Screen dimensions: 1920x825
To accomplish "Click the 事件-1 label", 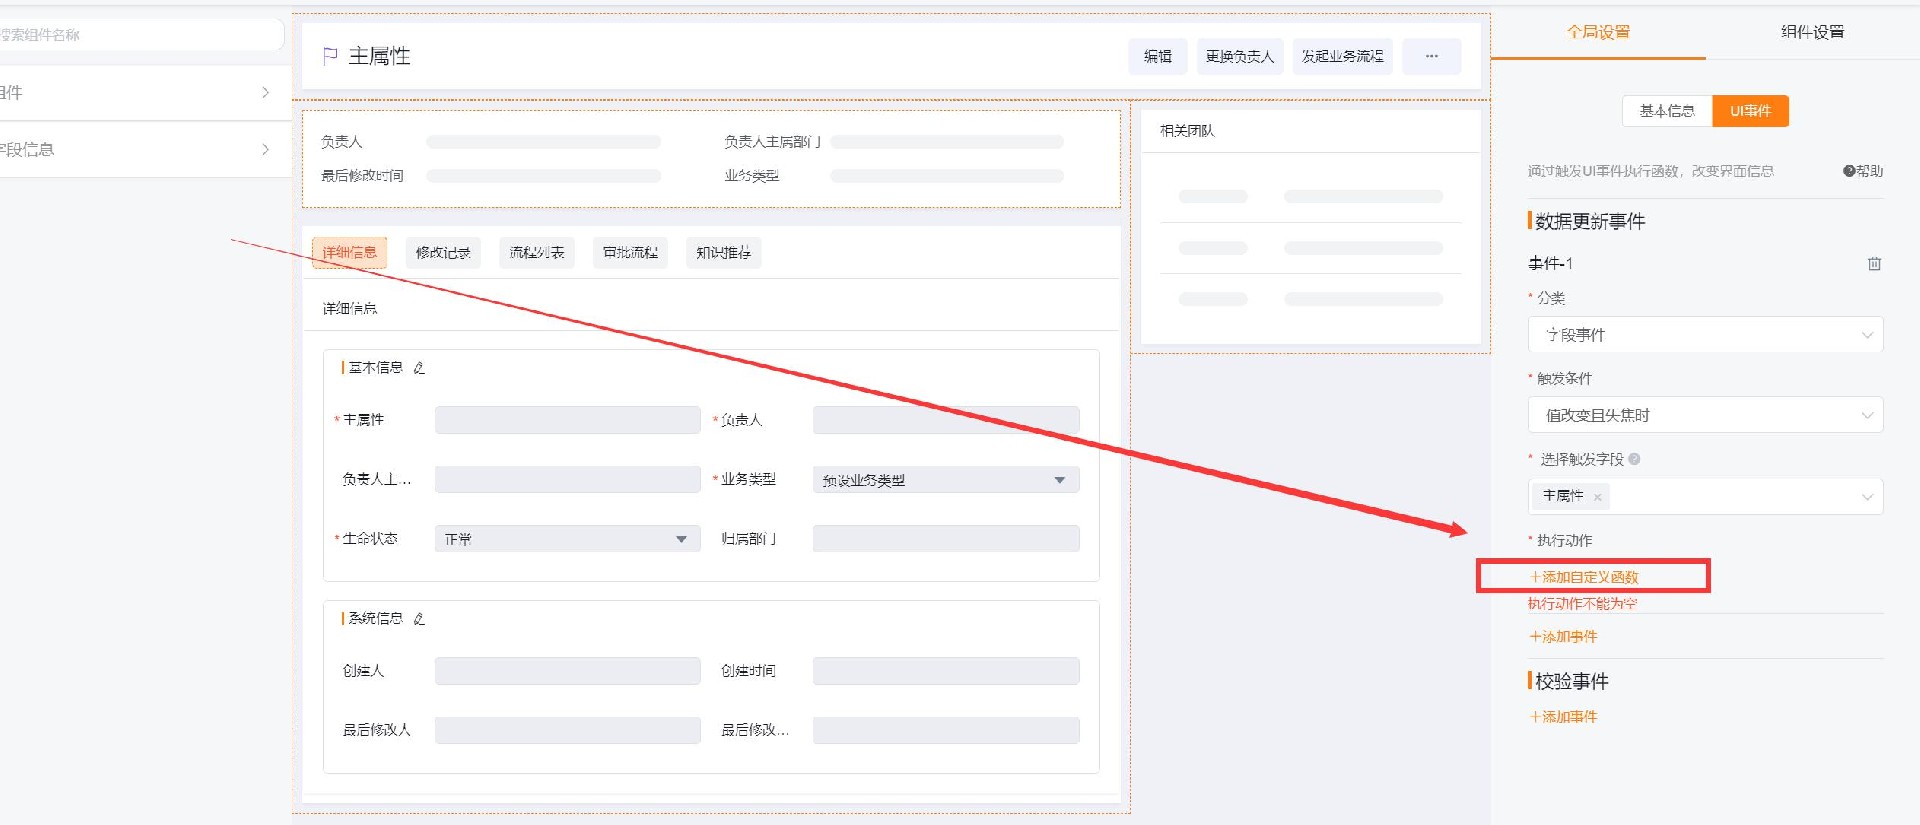I will click(1550, 264).
